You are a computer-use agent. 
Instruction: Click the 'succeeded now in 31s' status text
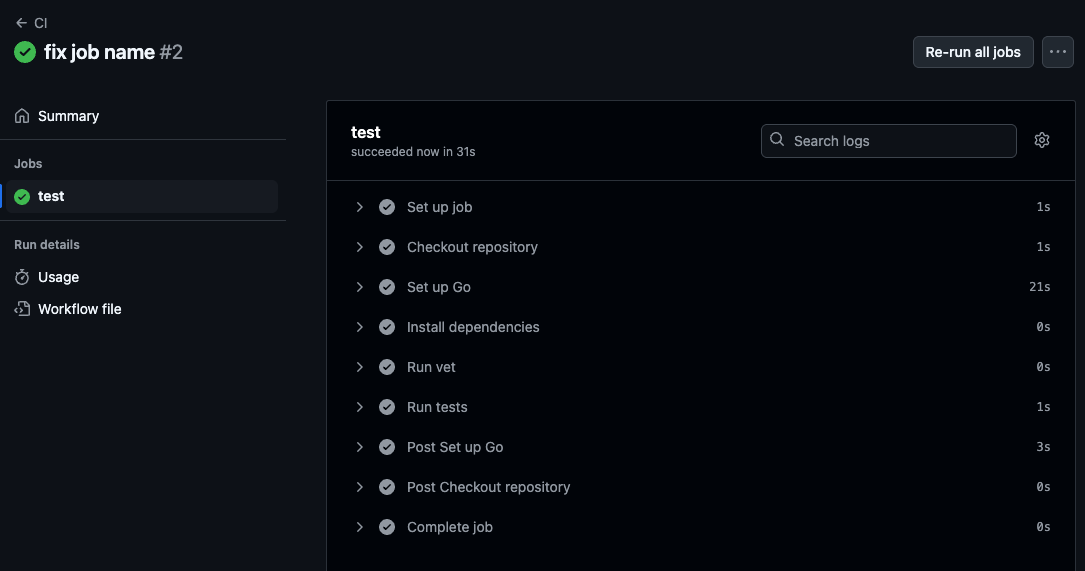[413, 152]
